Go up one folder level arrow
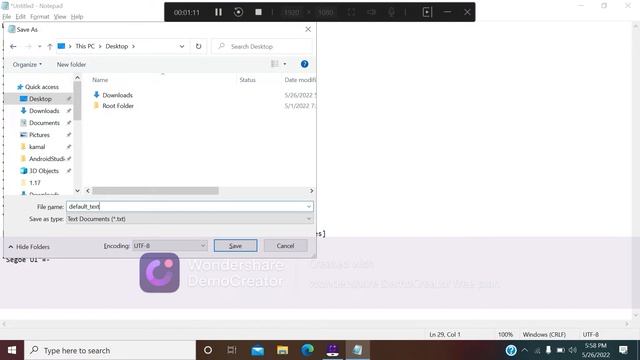Viewport: 640px width, 360px height. (x=50, y=47)
